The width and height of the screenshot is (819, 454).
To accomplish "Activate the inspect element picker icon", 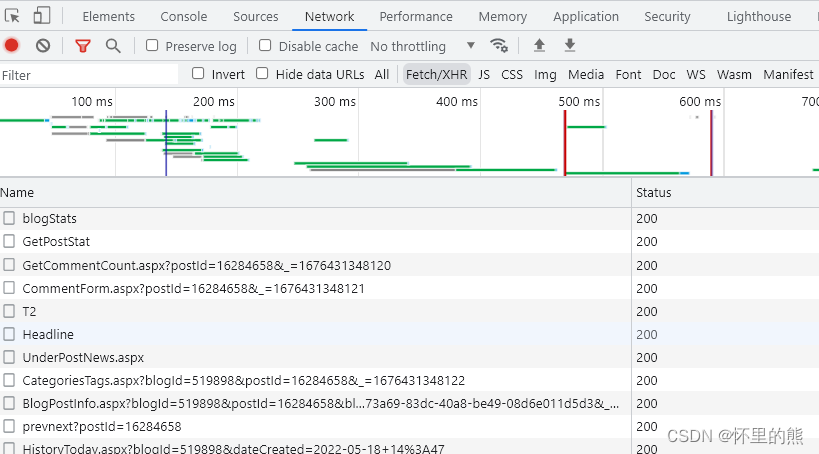I will (12, 16).
